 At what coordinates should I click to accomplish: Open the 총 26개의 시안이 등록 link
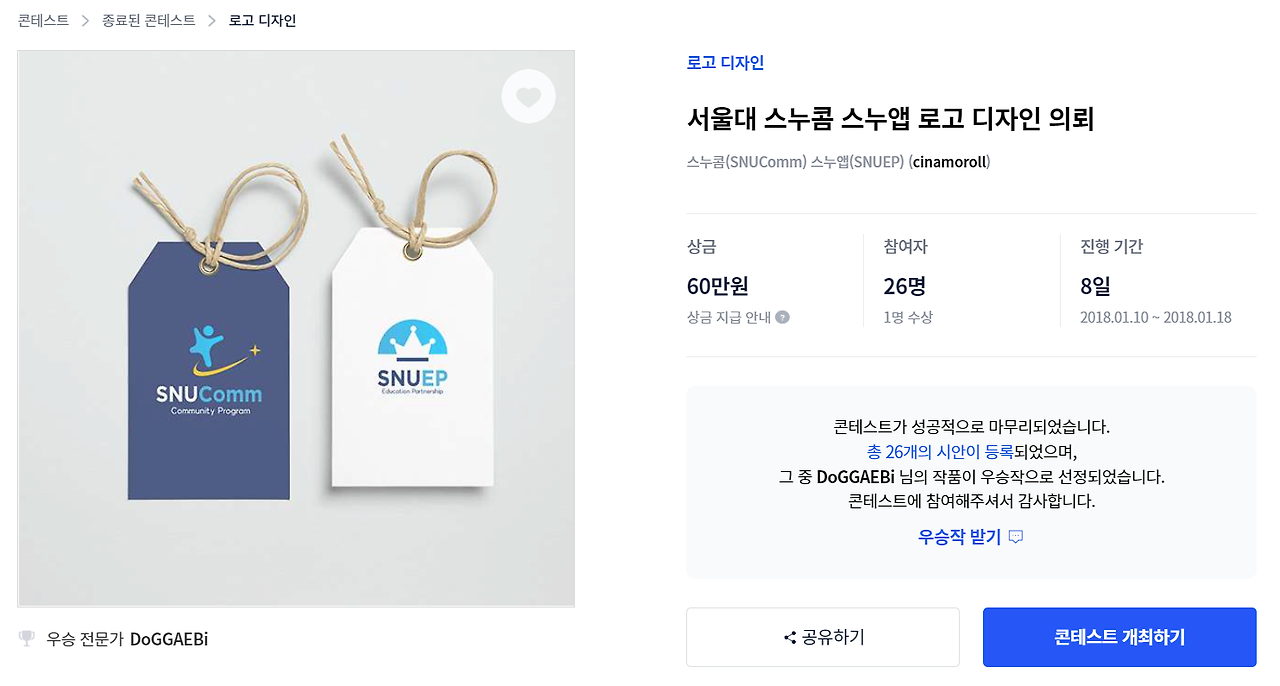[940, 452]
